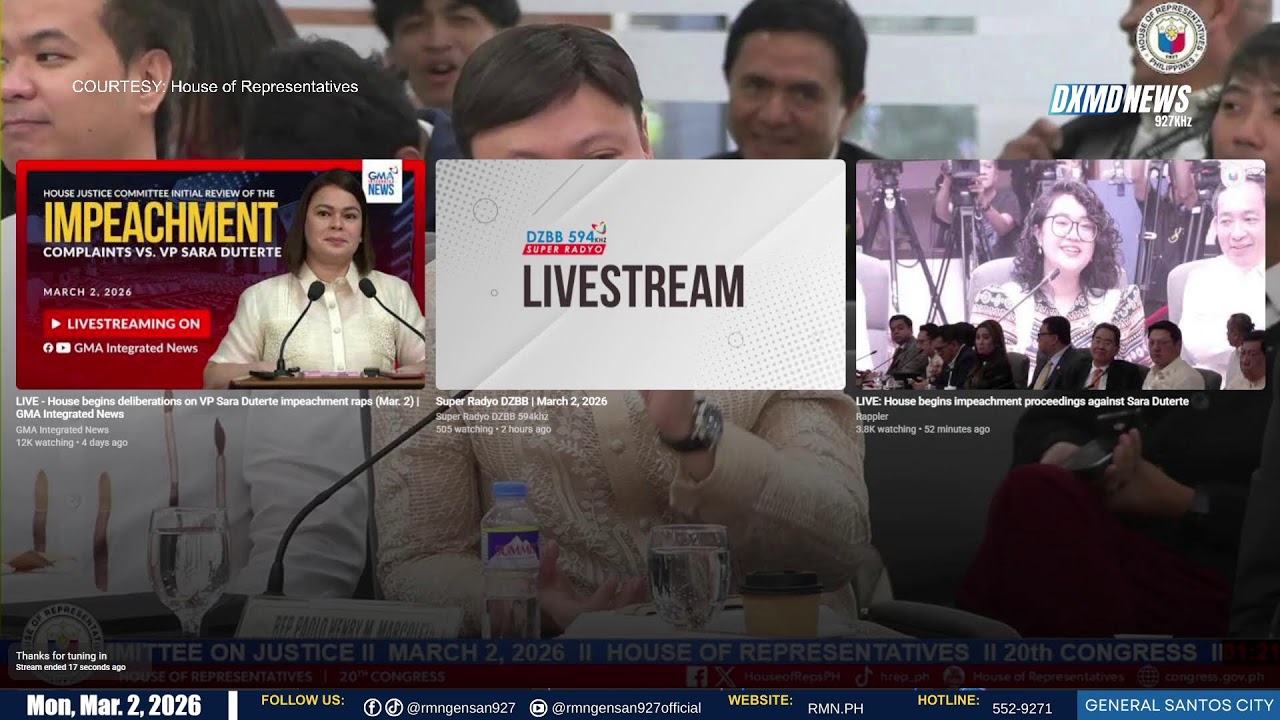Click title 'LIVE: House begins impeachment proceedings against Sara Duterte'
The width and height of the screenshot is (1280, 720).
coord(1022,401)
